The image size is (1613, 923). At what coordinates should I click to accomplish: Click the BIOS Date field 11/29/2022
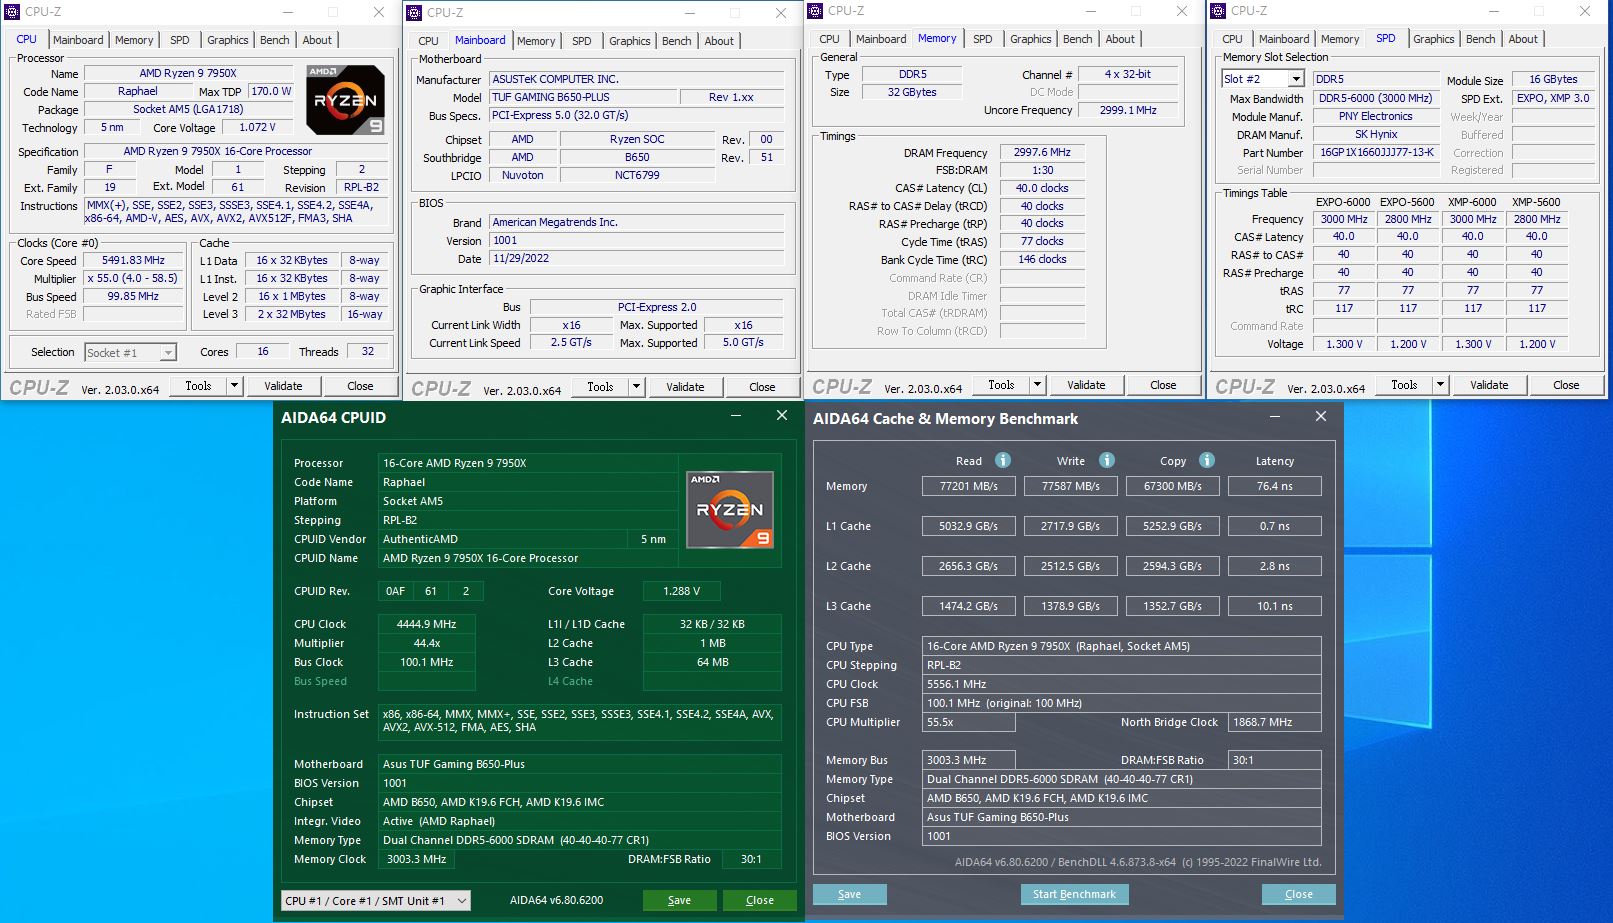(x=637, y=258)
